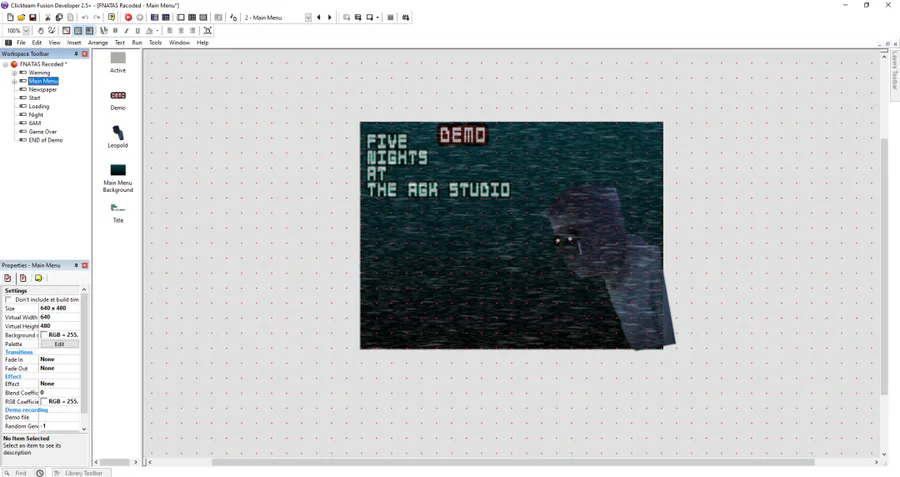
Task: Click the Background color RGB swatch
Action: pyautogui.click(x=44, y=335)
